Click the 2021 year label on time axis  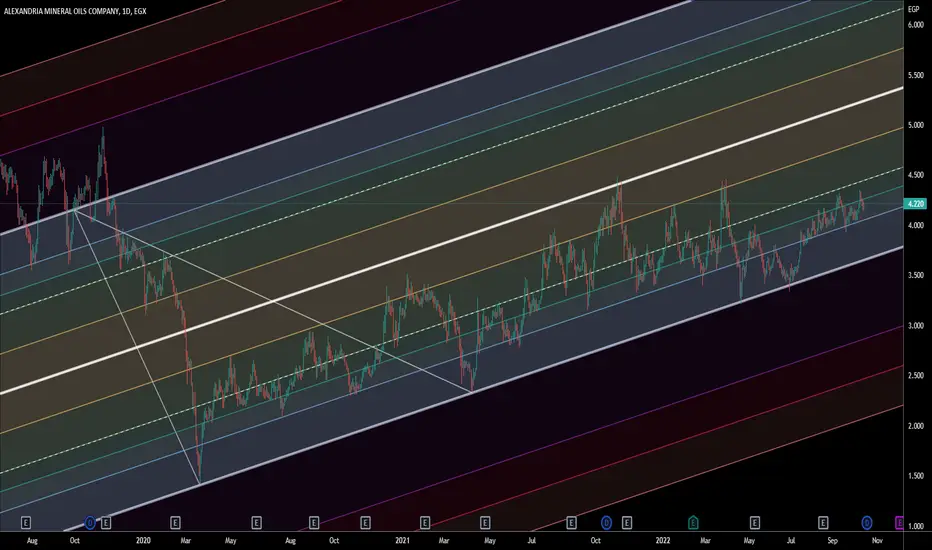[402, 540]
